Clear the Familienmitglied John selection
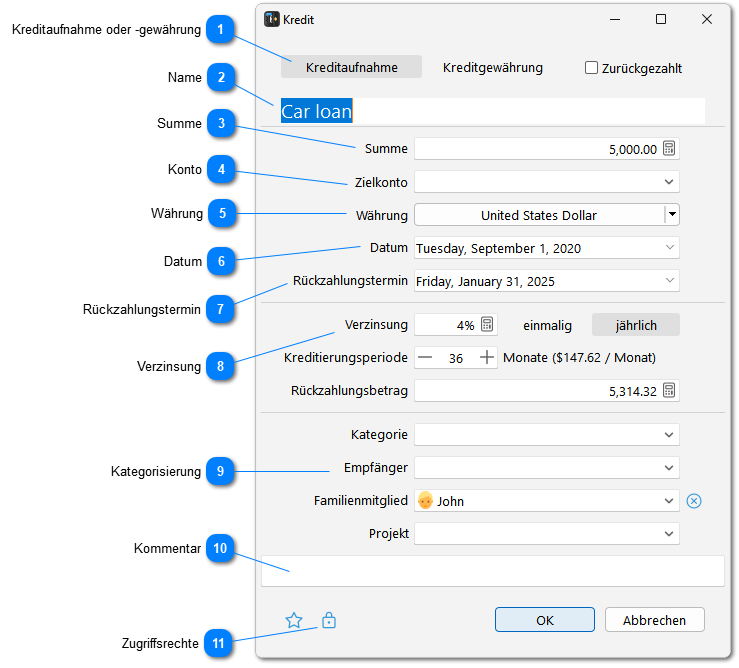The height and width of the screenshot is (668, 739). coord(694,501)
